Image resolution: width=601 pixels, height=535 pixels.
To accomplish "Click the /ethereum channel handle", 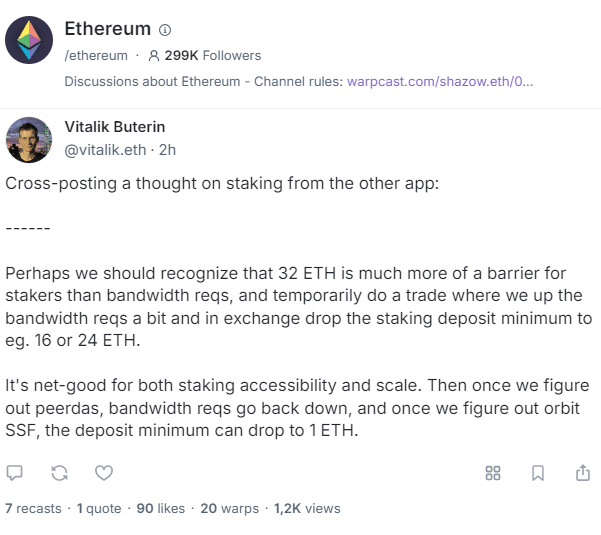I will click(96, 56).
